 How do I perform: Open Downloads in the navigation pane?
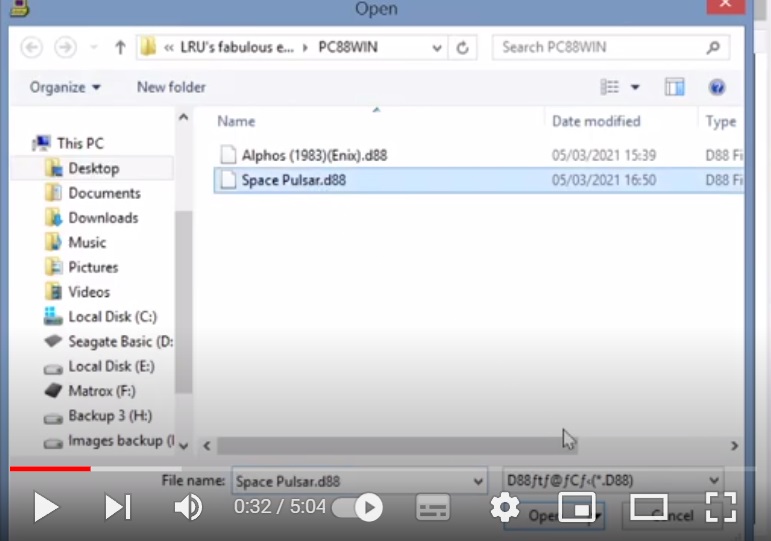[103, 217]
